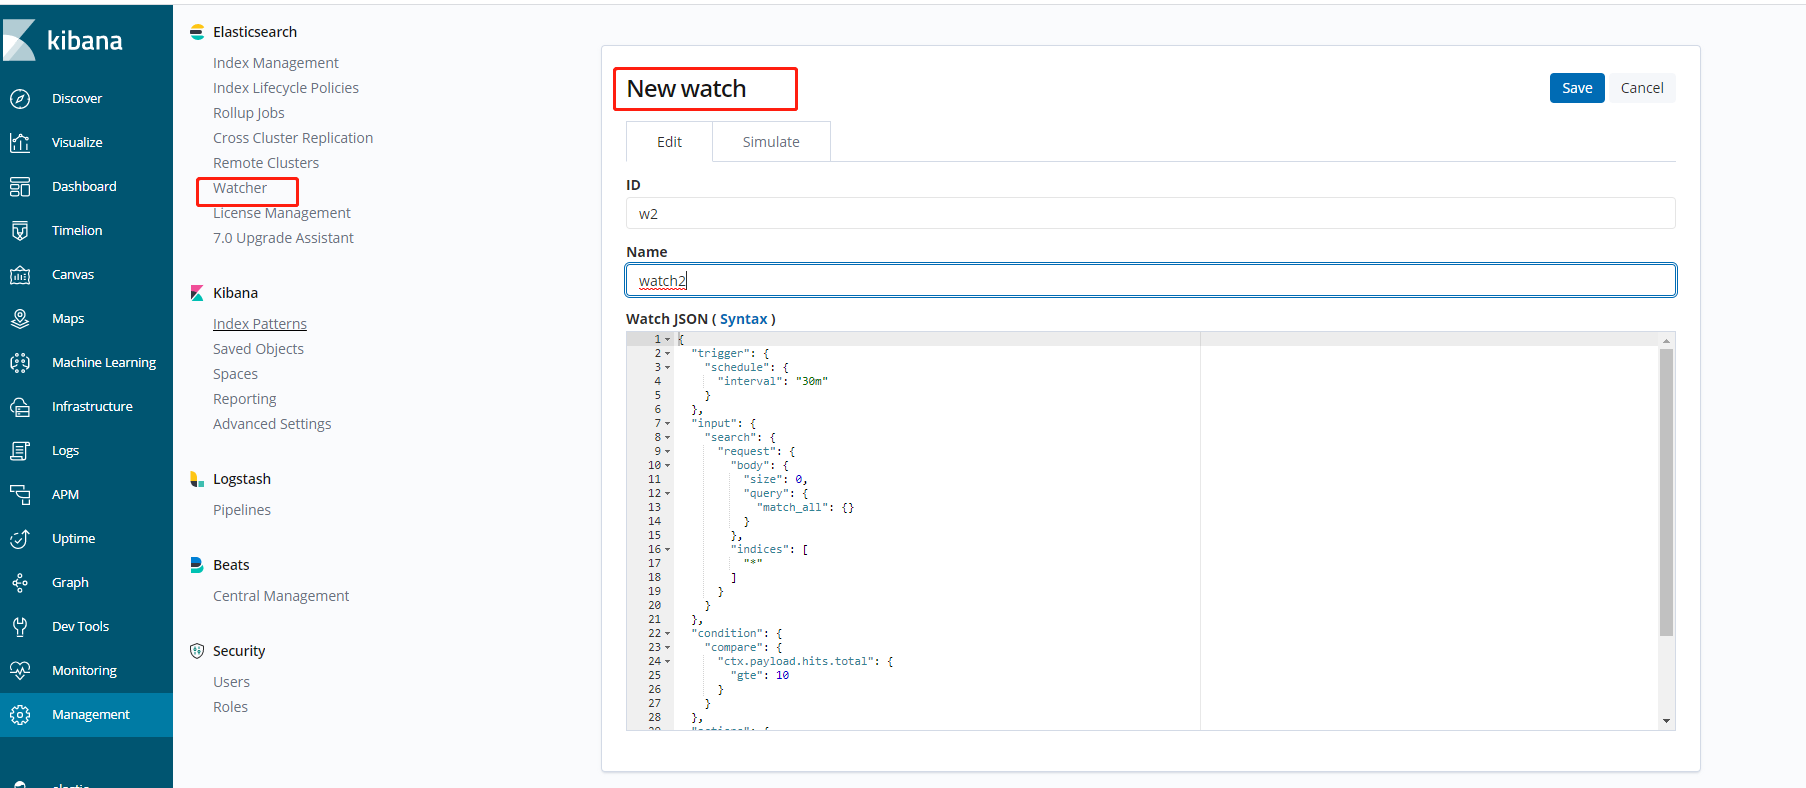Open Rollup Jobs page
1806x788 pixels.
249,113
